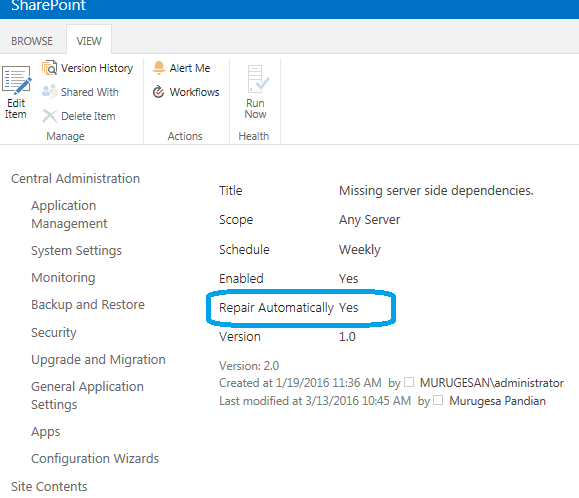Image resolution: width=579 pixels, height=498 pixels.
Task: Click presence box beside MURUGESAN\administrator
Action: (x=409, y=382)
